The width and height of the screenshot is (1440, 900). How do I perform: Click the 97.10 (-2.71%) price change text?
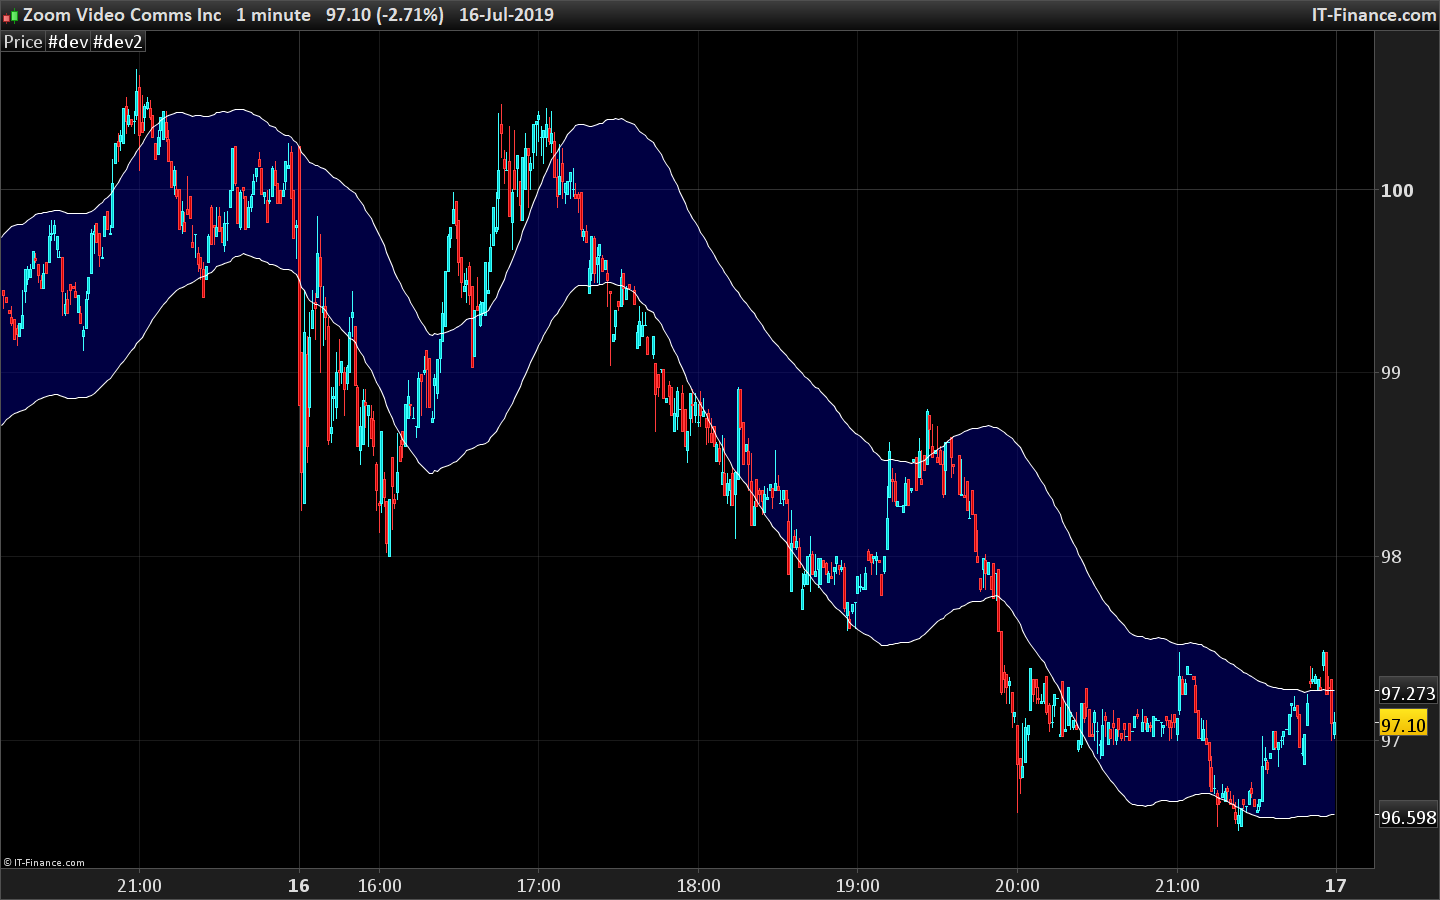tap(385, 15)
